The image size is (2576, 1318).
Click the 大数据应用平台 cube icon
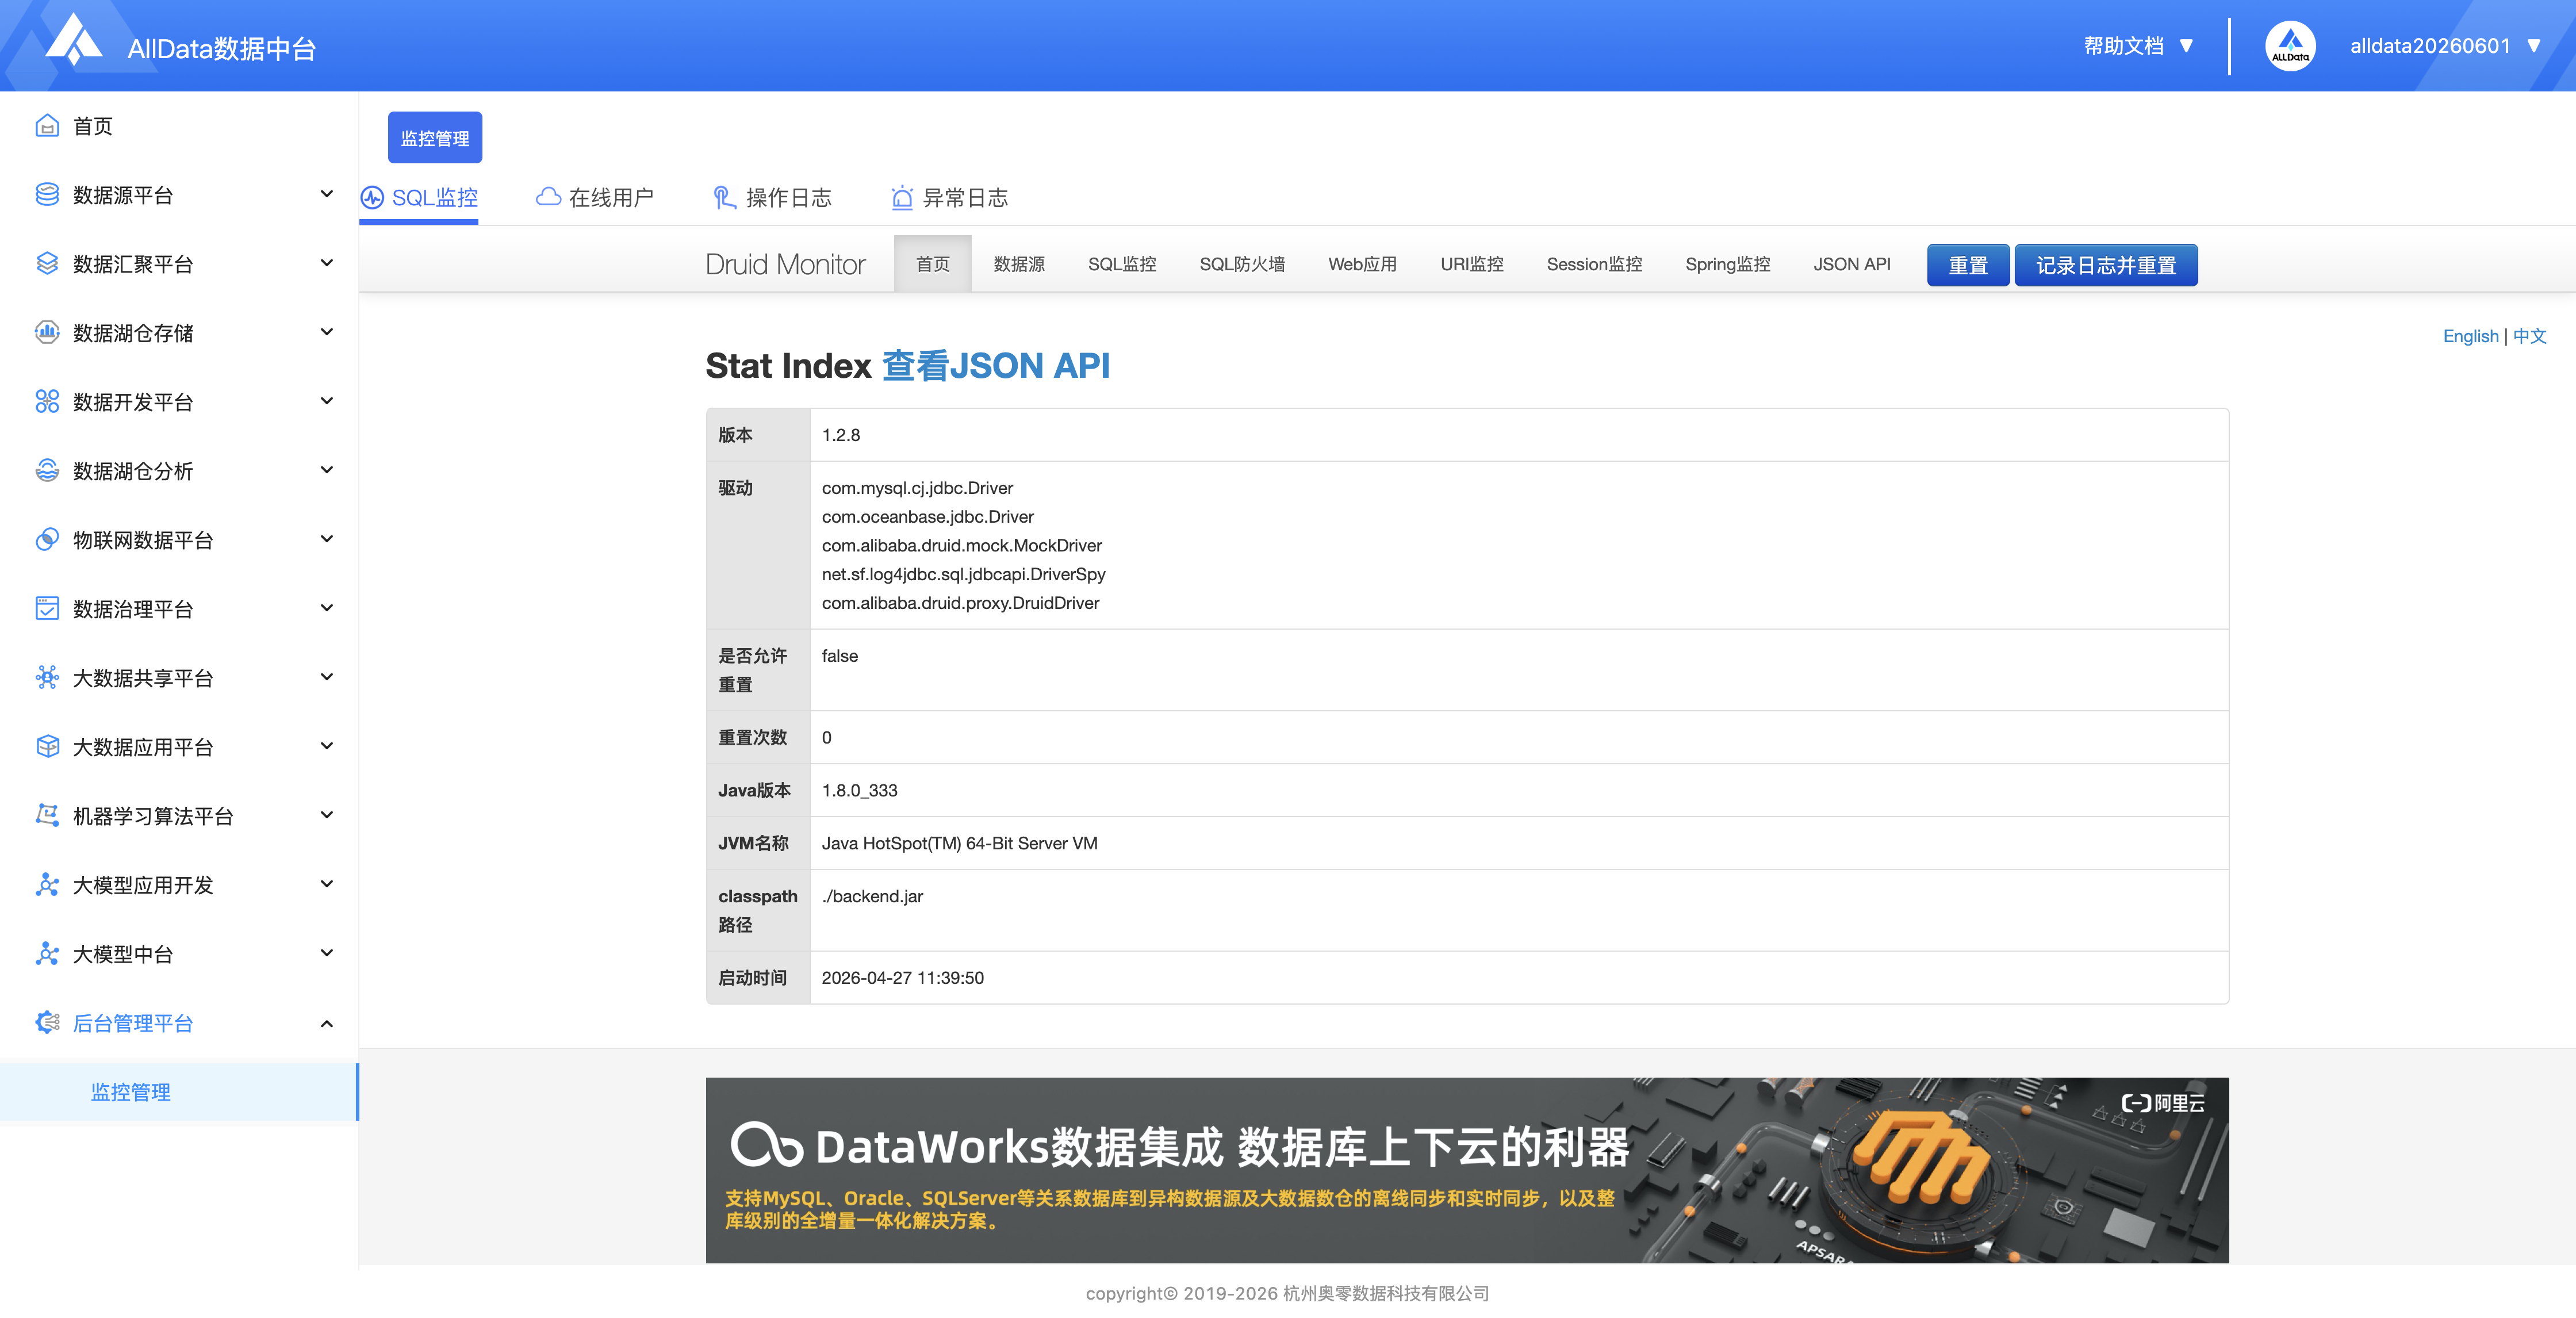47,746
